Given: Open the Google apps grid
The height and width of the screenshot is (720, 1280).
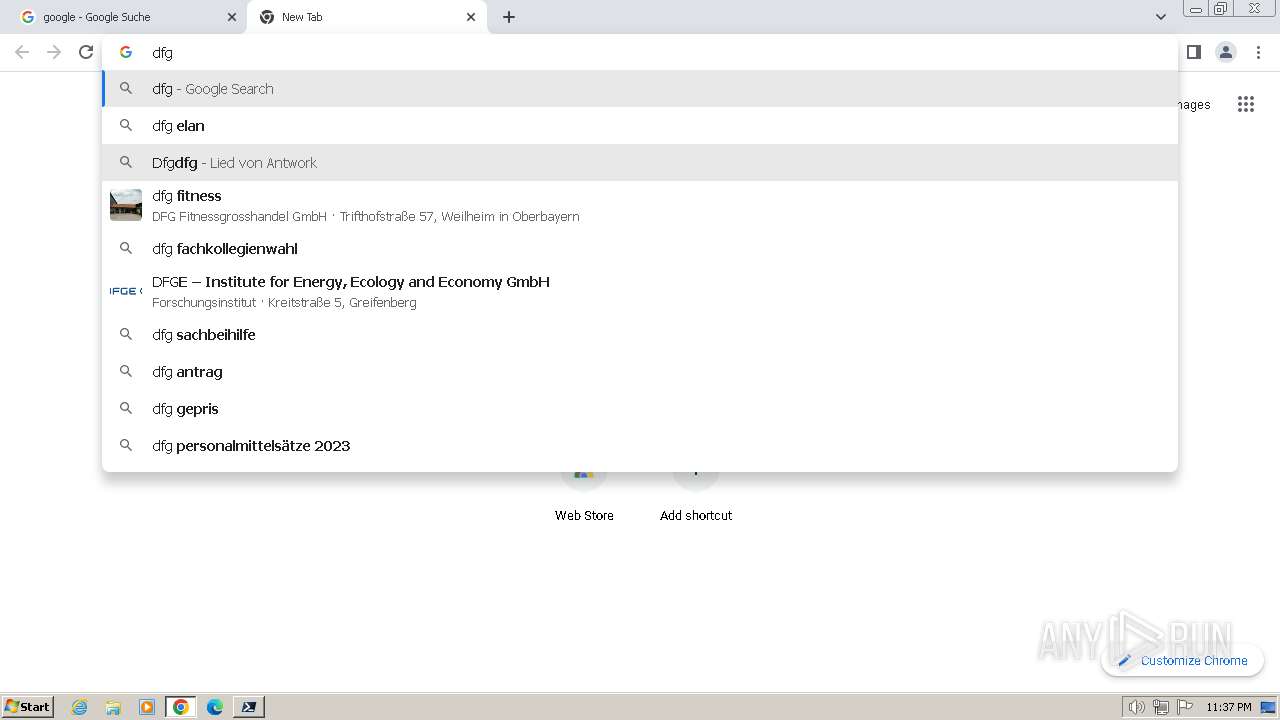Looking at the screenshot, I should coord(1246,104).
